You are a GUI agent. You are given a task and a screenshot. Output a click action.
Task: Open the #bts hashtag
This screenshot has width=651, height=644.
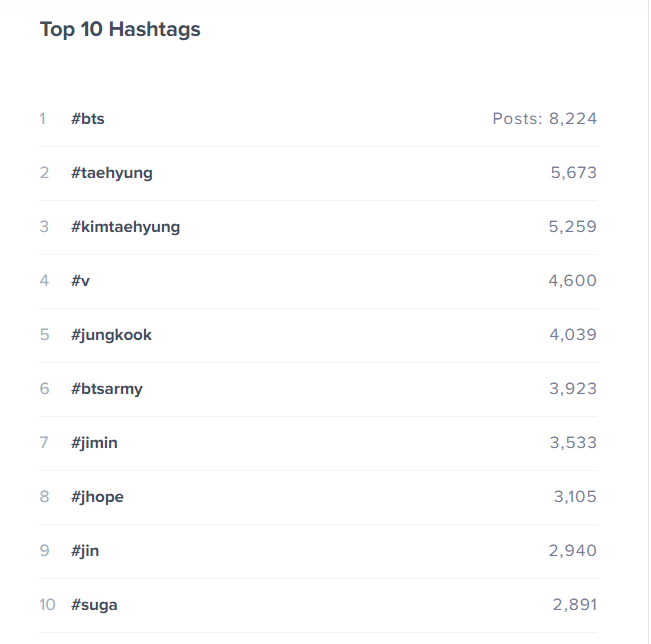pyautogui.click(x=88, y=119)
